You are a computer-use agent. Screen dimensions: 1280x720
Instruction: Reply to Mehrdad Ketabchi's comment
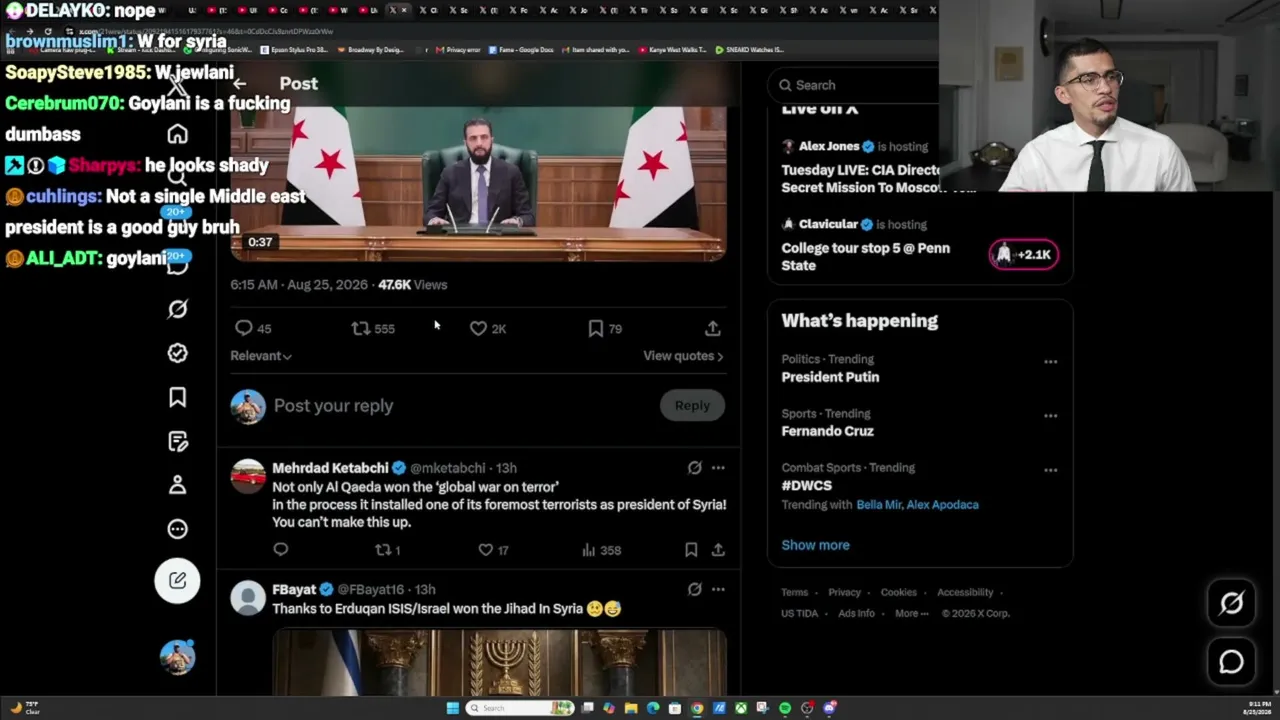(x=281, y=549)
